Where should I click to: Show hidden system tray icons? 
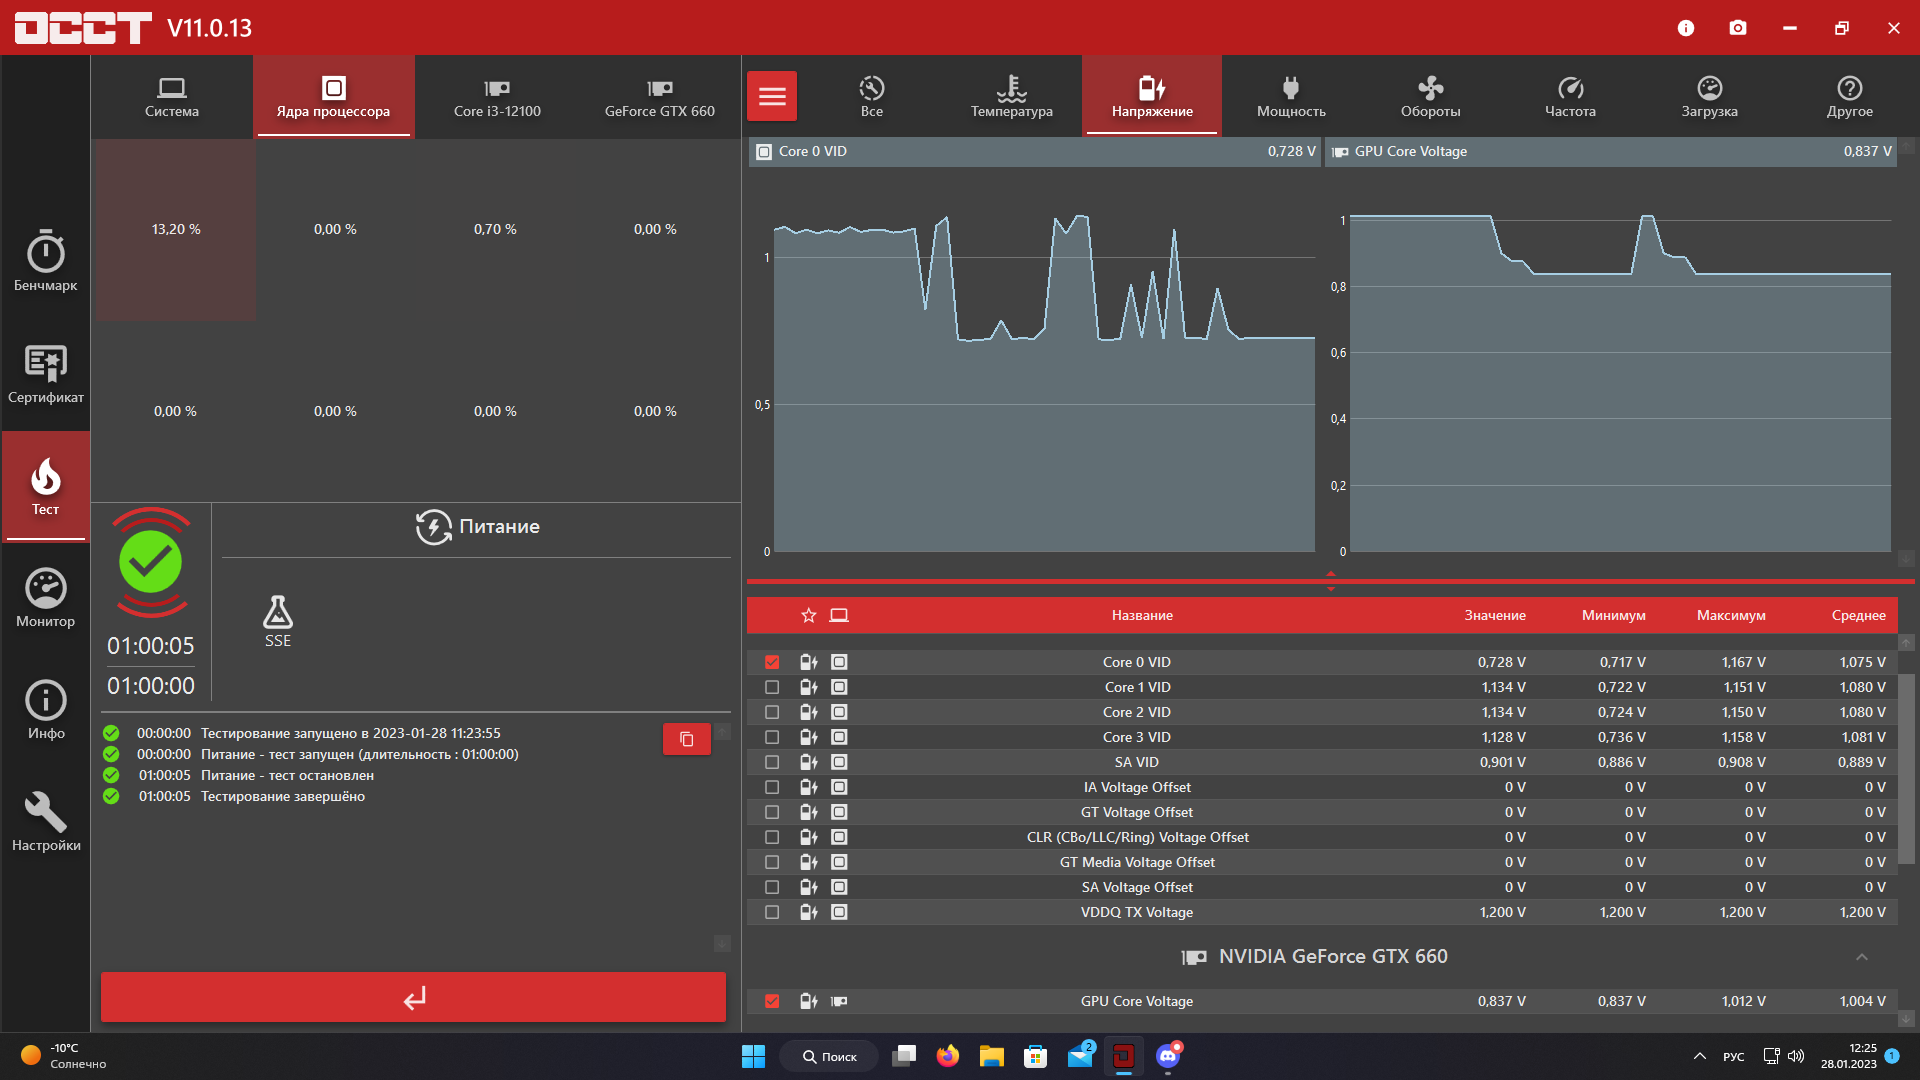[1699, 1056]
